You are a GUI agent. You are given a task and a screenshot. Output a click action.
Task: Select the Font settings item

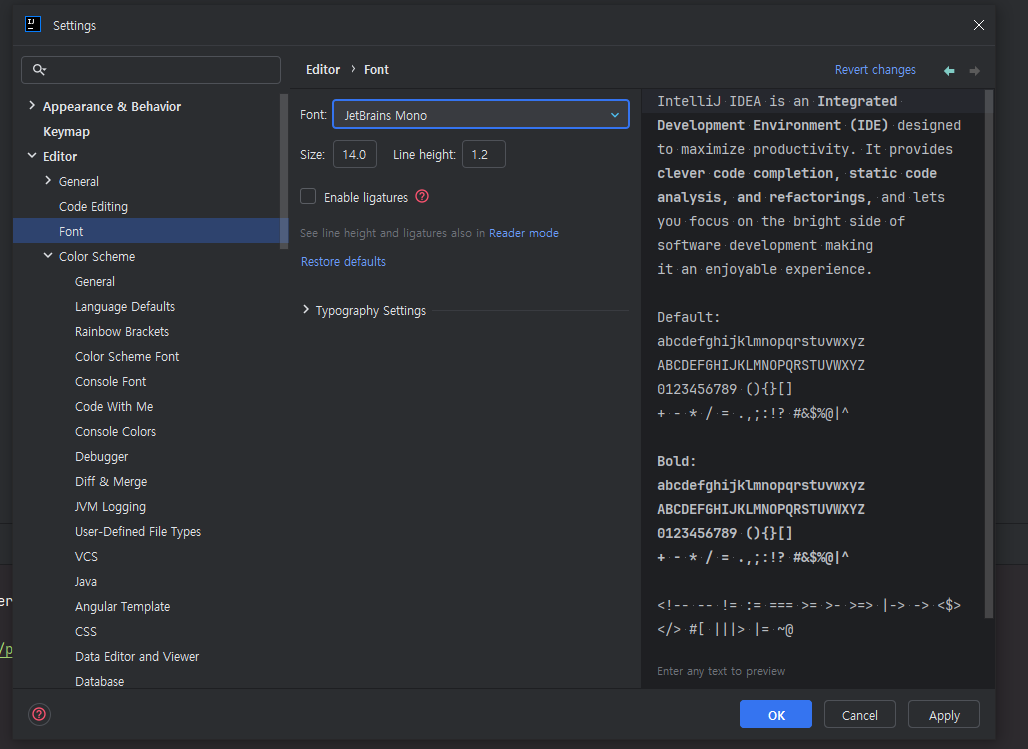150,231
